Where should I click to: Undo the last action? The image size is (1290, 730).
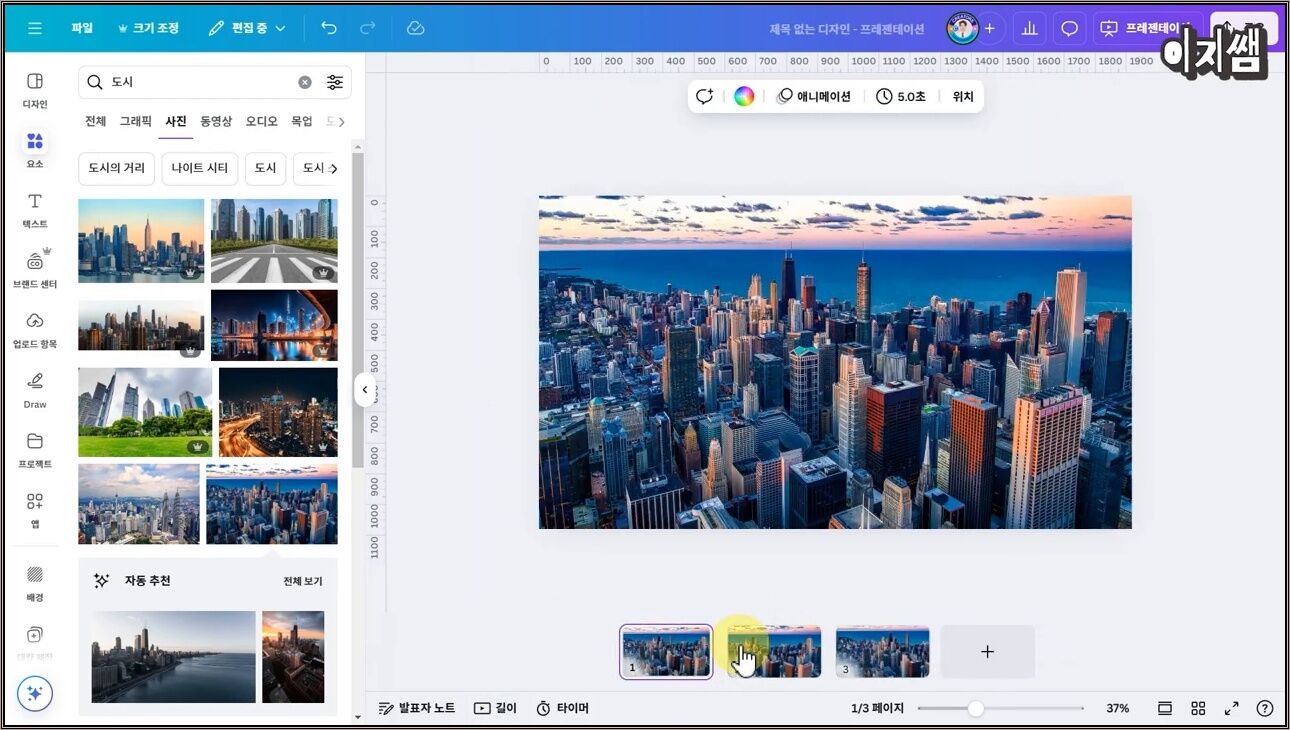[329, 28]
